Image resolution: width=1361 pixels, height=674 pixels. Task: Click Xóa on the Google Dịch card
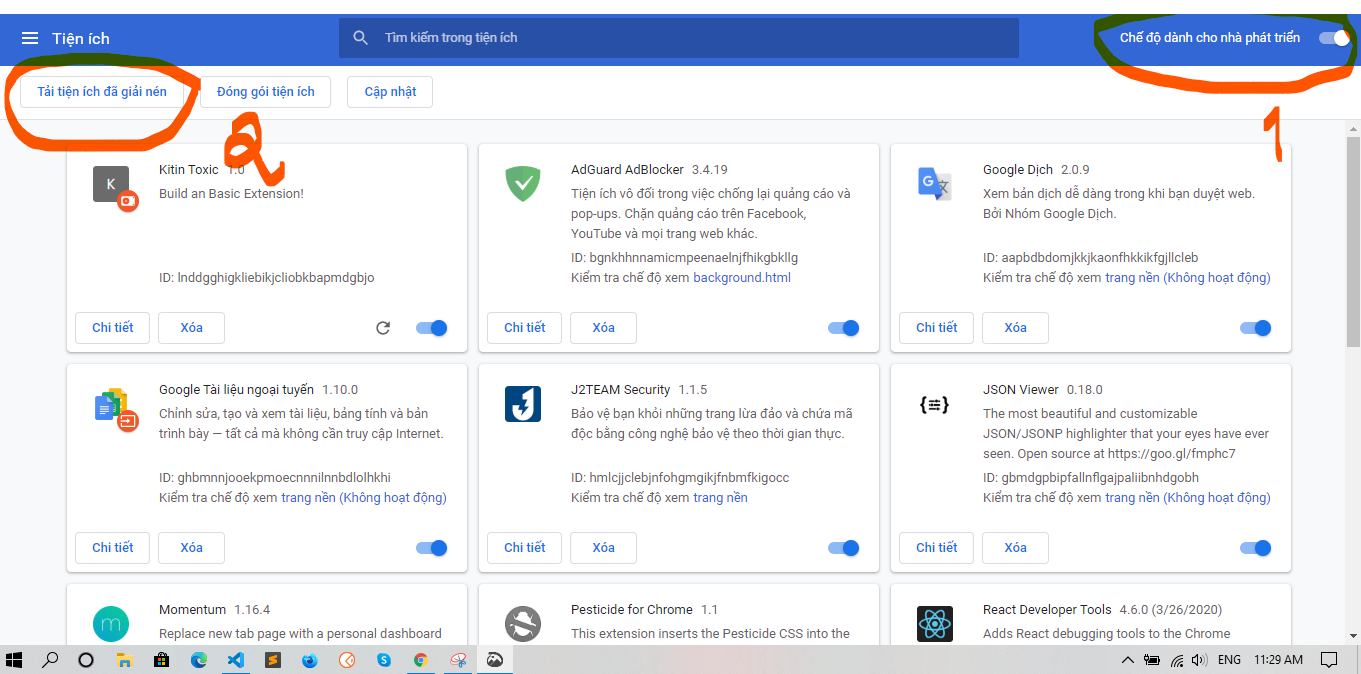pyautogui.click(x=1015, y=328)
